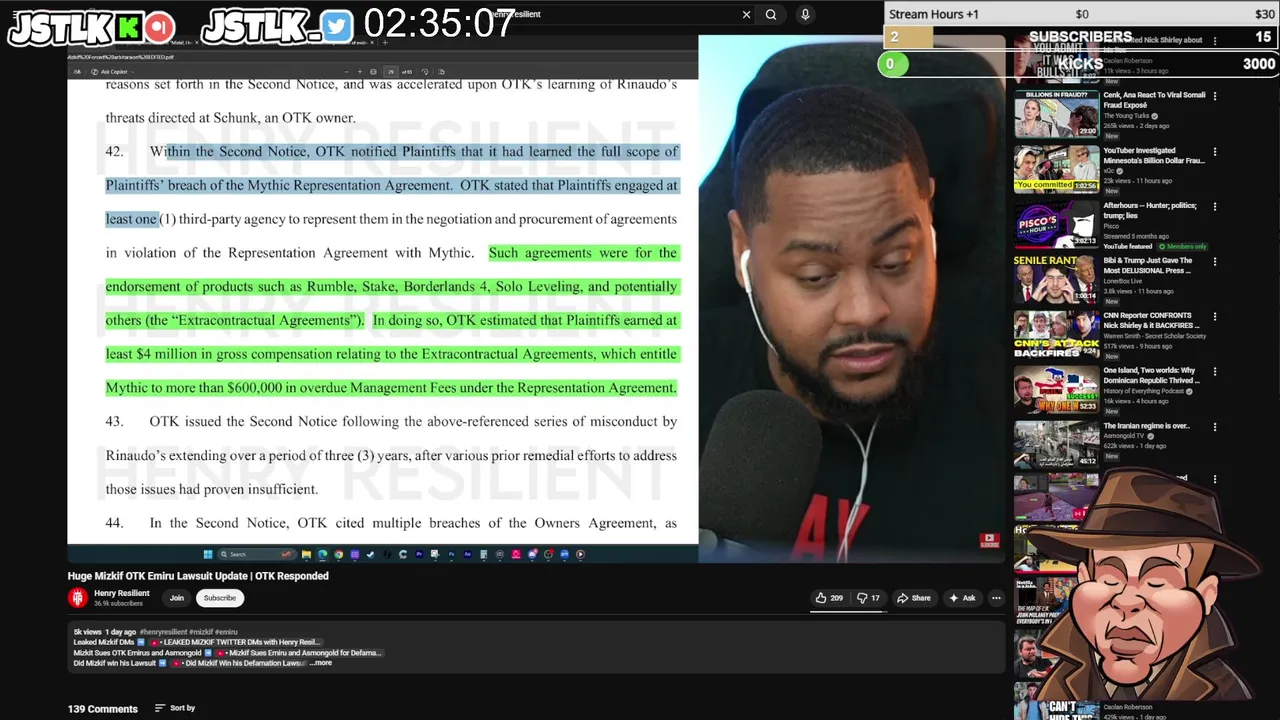The height and width of the screenshot is (720, 1280).
Task: Click the Members only badge
Action: click(x=1183, y=246)
